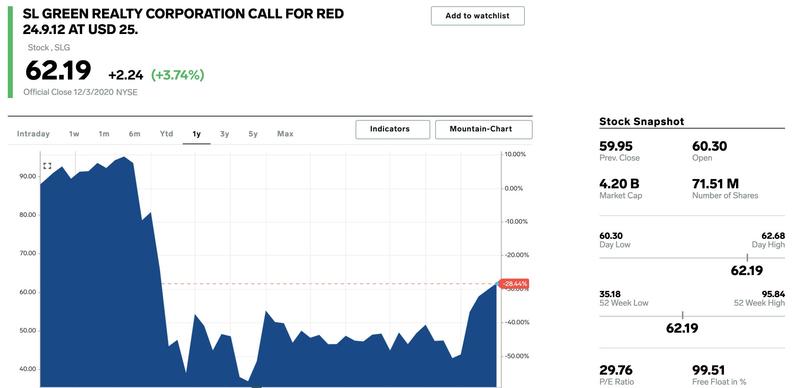The image size is (800, 388).
Task: Change chart to 3y range
Action: 224,134
